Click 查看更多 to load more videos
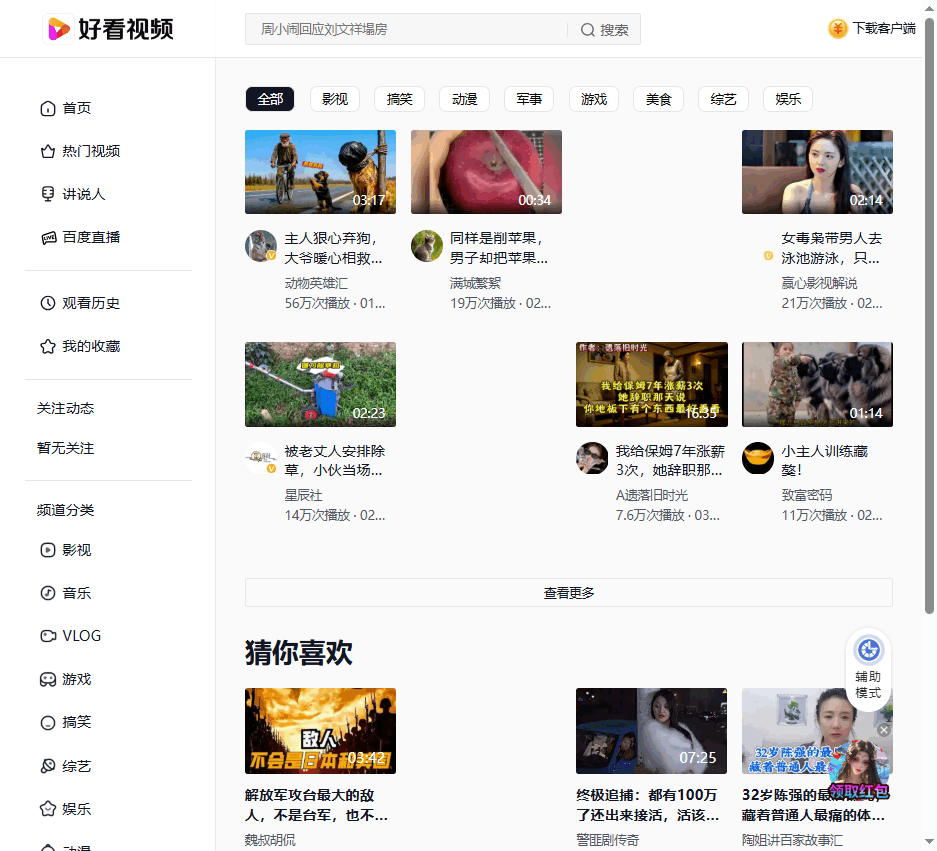937x851 pixels. click(568, 592)
